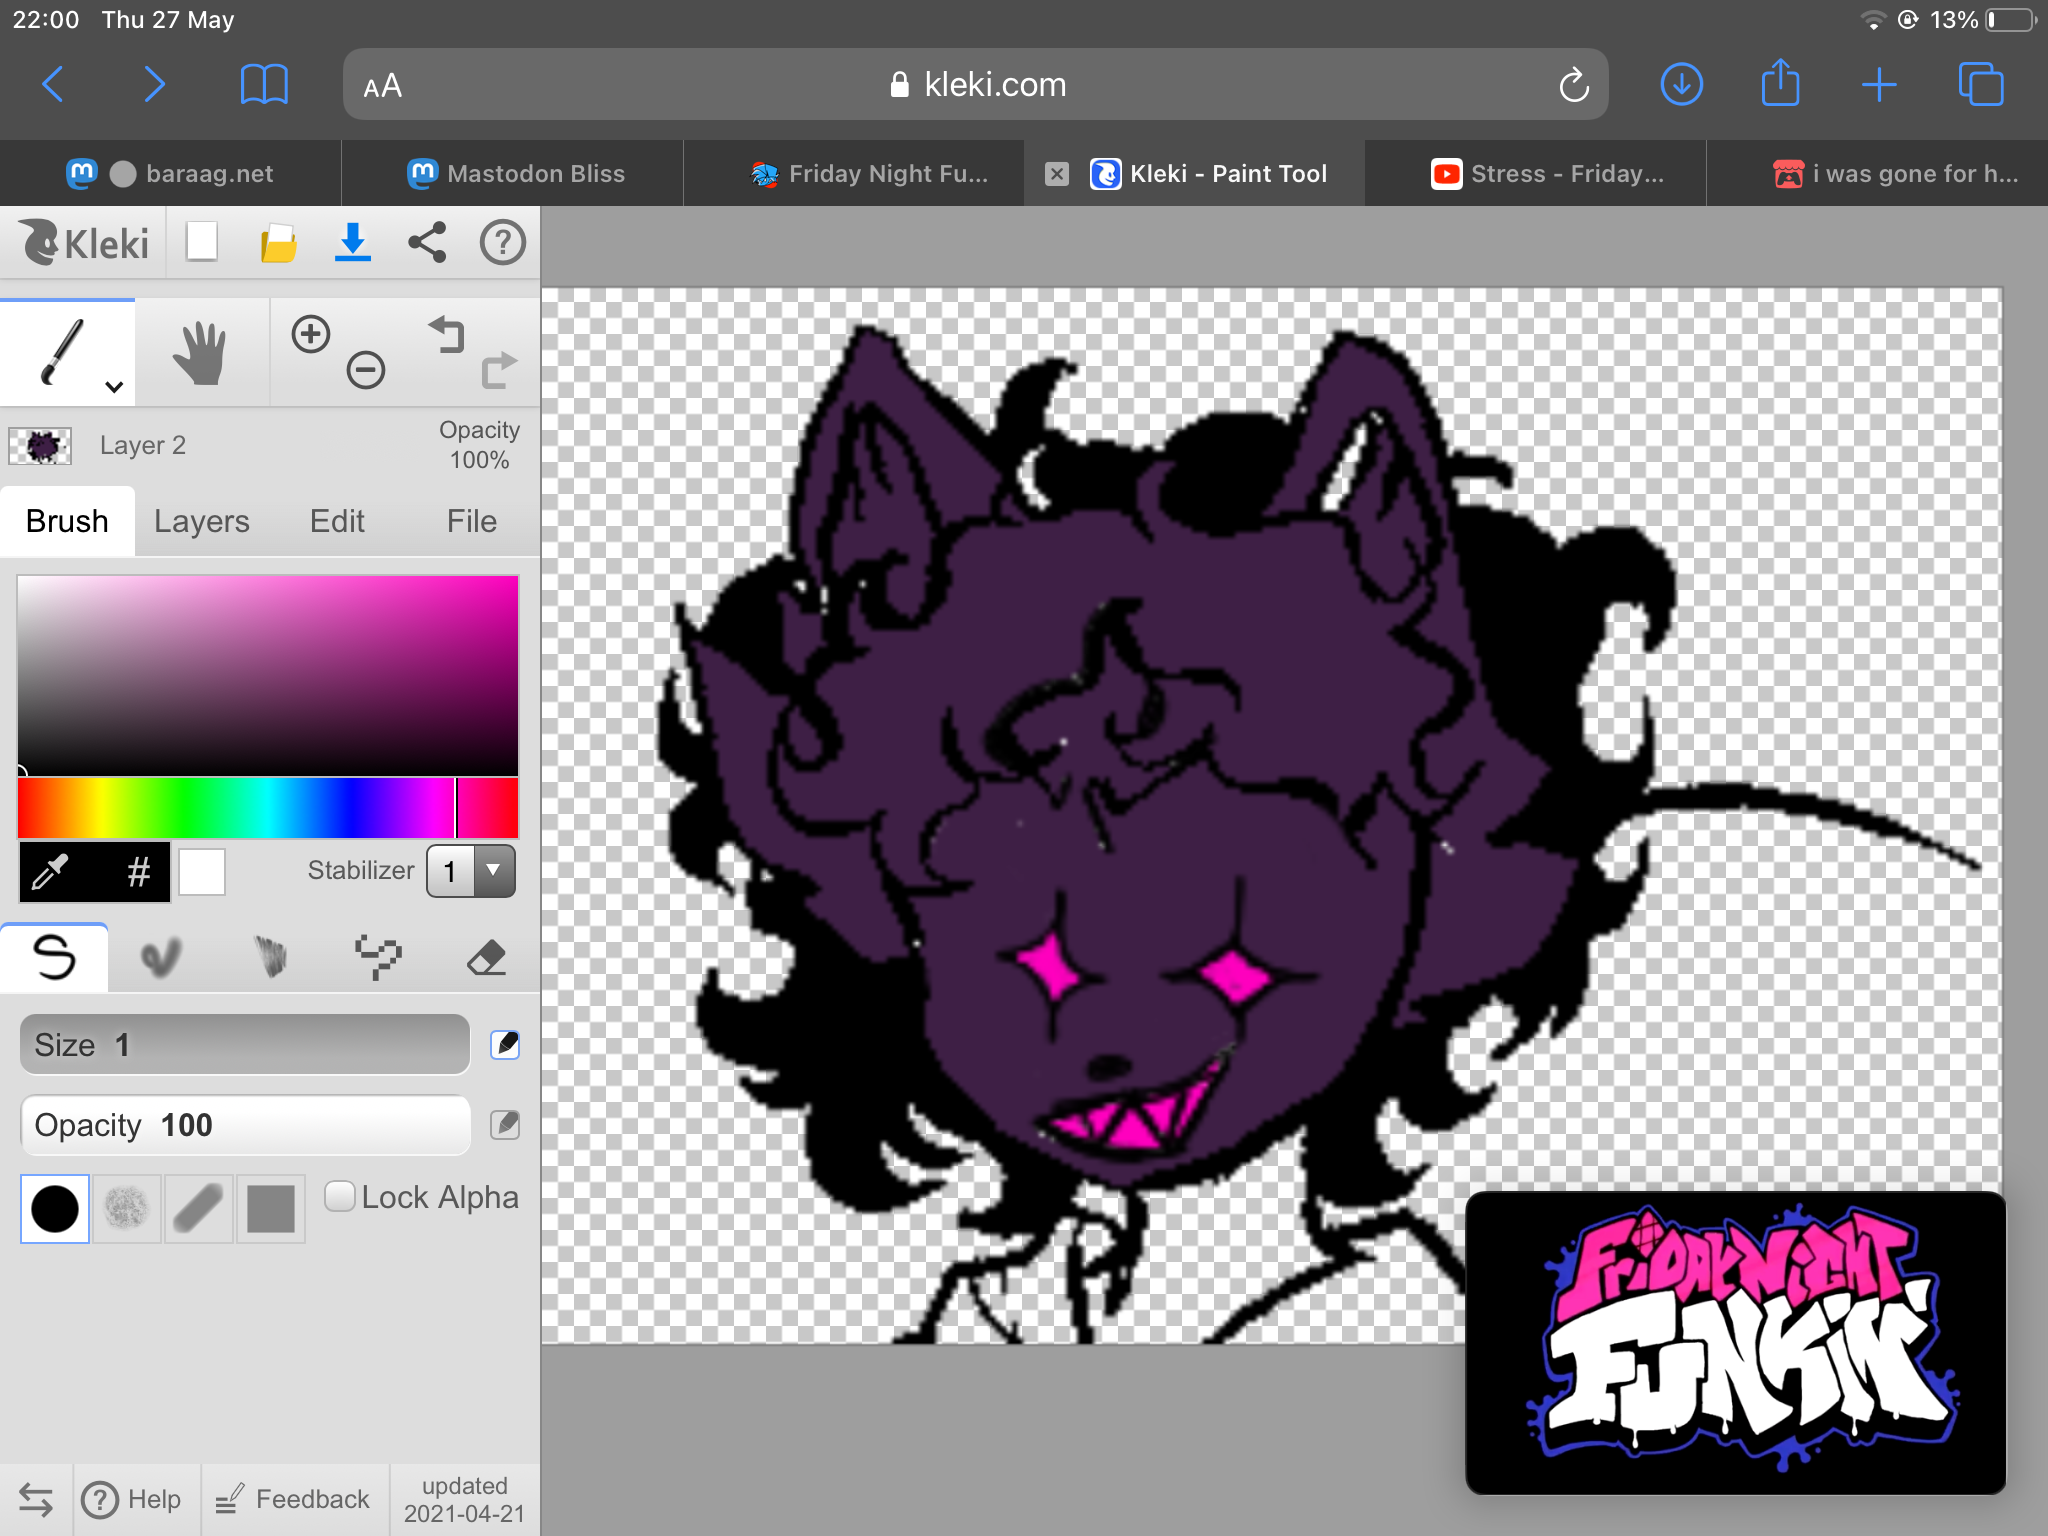Open the Help link at bottom
The height and width of the screenshot is (1536, 2048).
click(x=132, y=1500)
